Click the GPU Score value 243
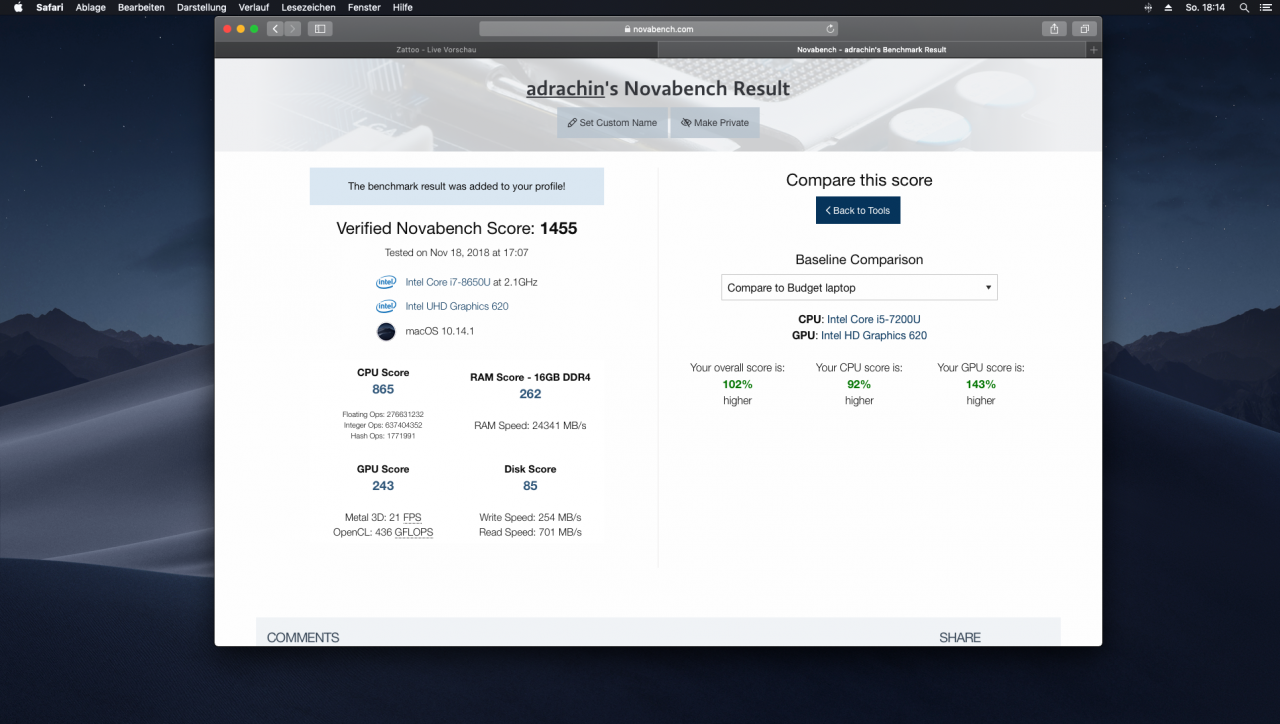The width and height of the screenshot is (1280, 724). pyautogui.click(x=383, y=485)
